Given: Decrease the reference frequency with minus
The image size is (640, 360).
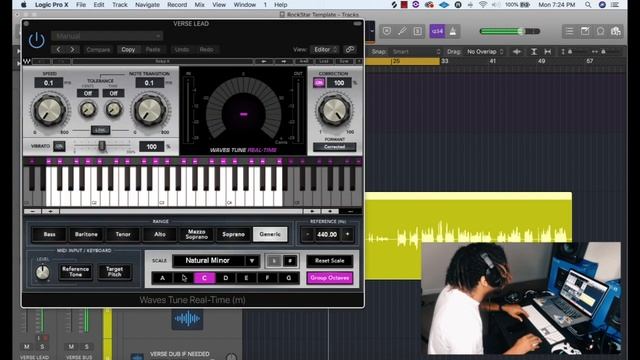Looking at the screenshot, I should tap(307, 234).
